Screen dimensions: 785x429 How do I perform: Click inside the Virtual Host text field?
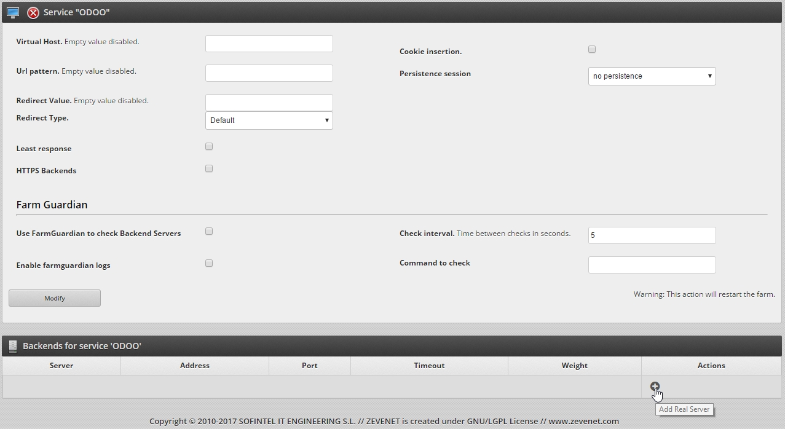click(x=268, y=44)
